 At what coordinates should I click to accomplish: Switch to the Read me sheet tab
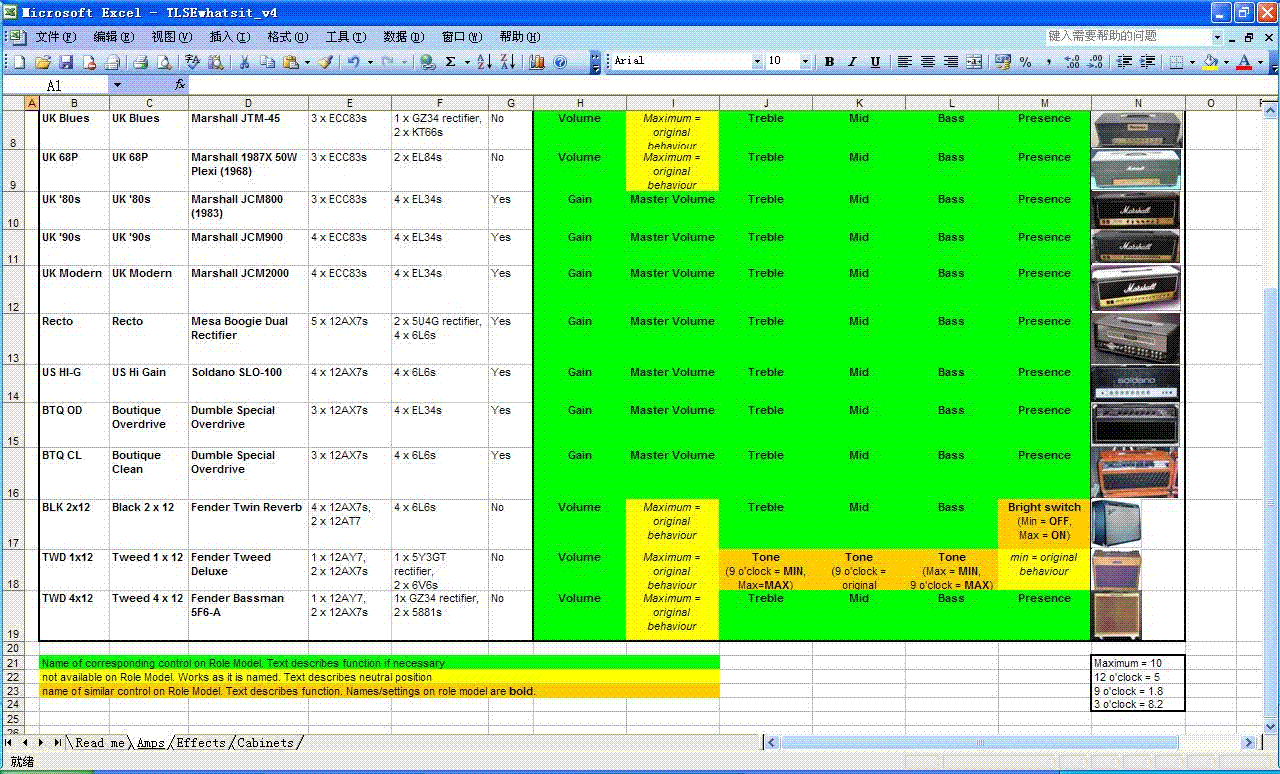click(100, 743)
